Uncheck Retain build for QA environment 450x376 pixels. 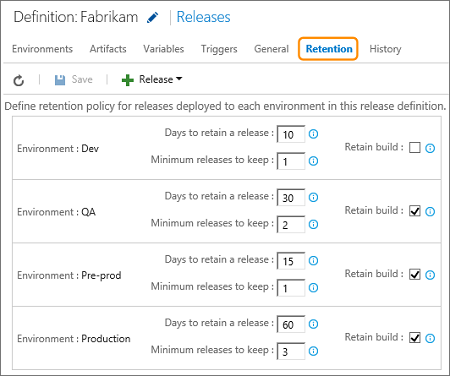tap(415, 211)
